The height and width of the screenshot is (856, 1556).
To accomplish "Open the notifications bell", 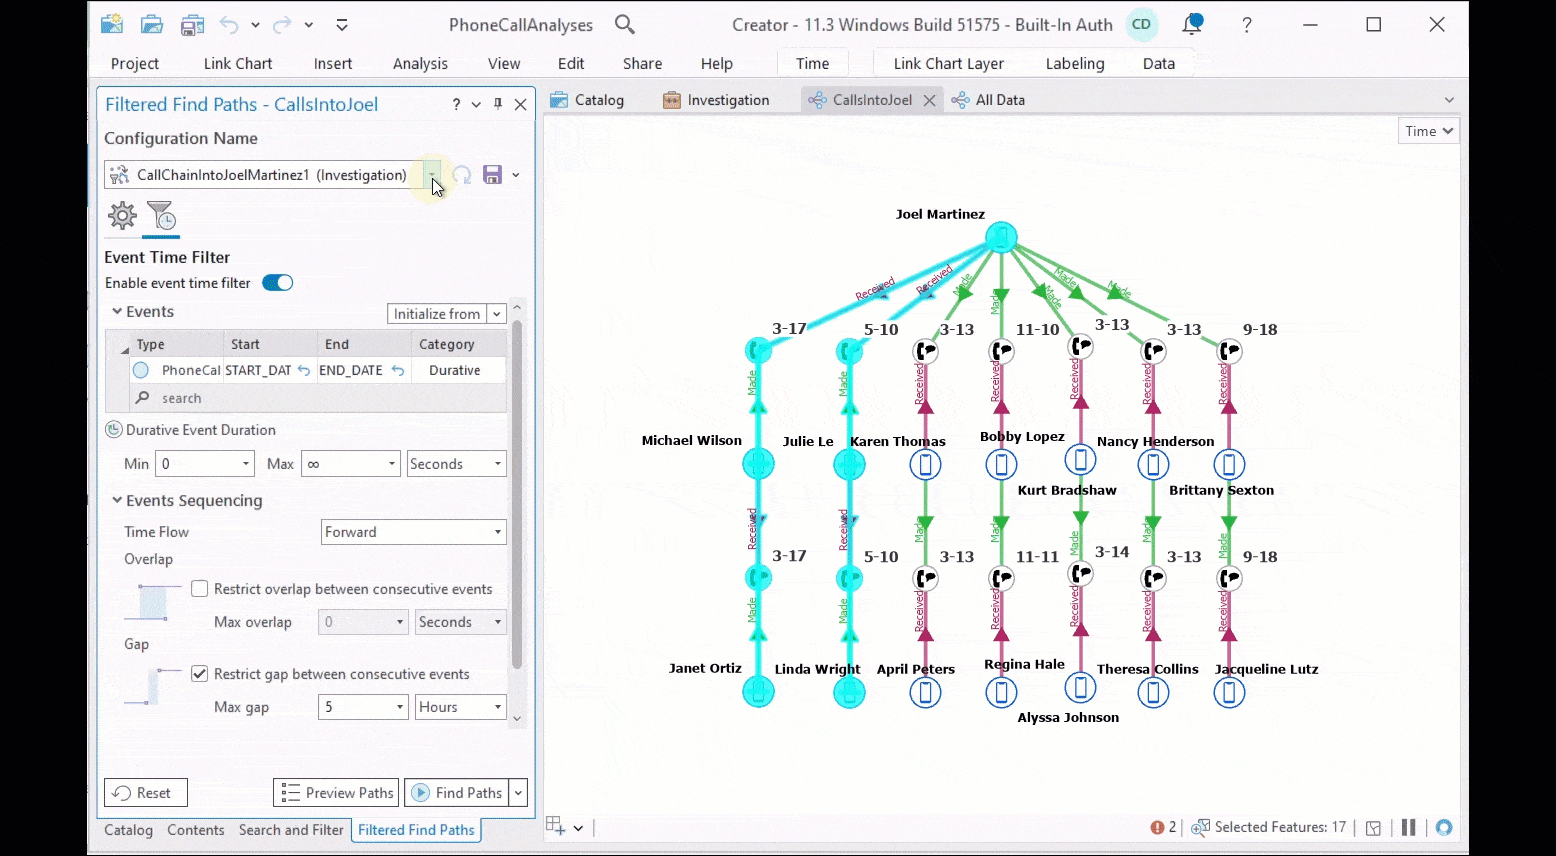I will (x=1192, y=24).
